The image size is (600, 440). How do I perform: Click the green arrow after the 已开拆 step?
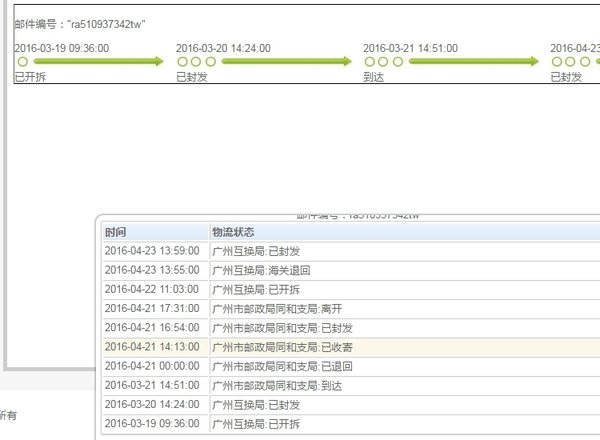pyautogui.click(x=98, y=61)
